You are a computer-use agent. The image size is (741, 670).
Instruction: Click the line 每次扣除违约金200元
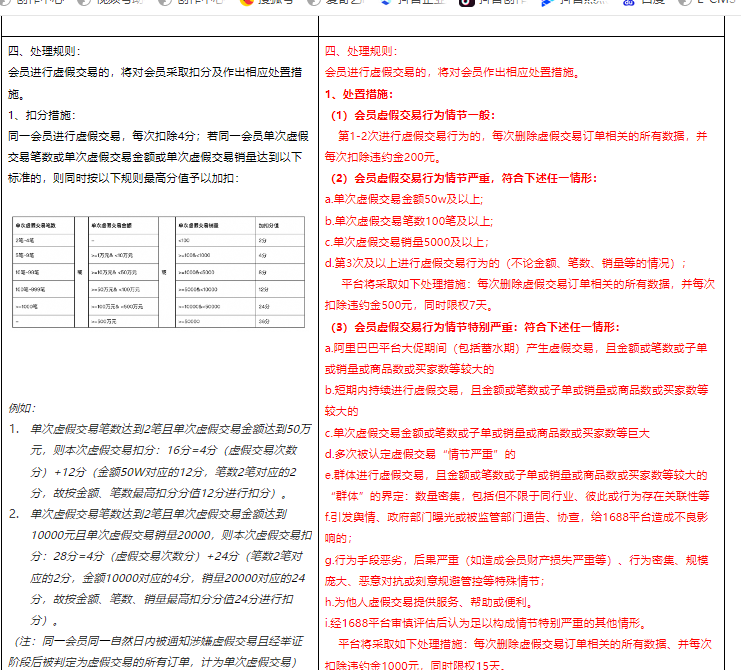click(x=383, y=157)
